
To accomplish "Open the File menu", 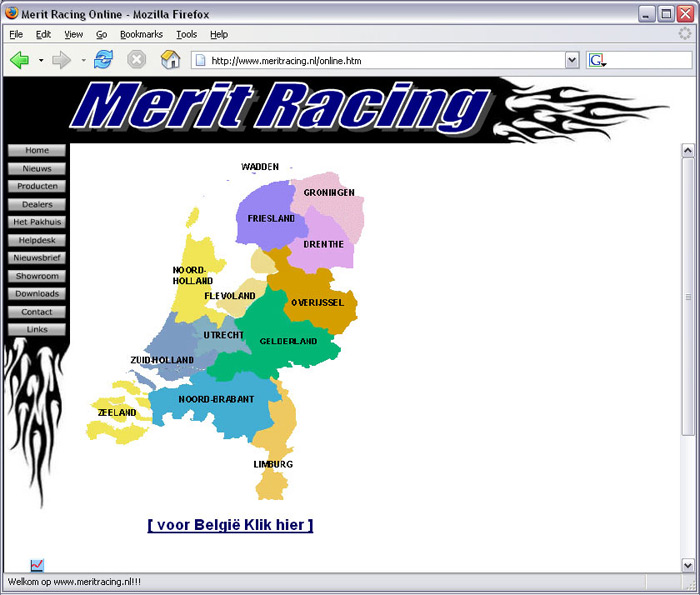I will [16, 34].
